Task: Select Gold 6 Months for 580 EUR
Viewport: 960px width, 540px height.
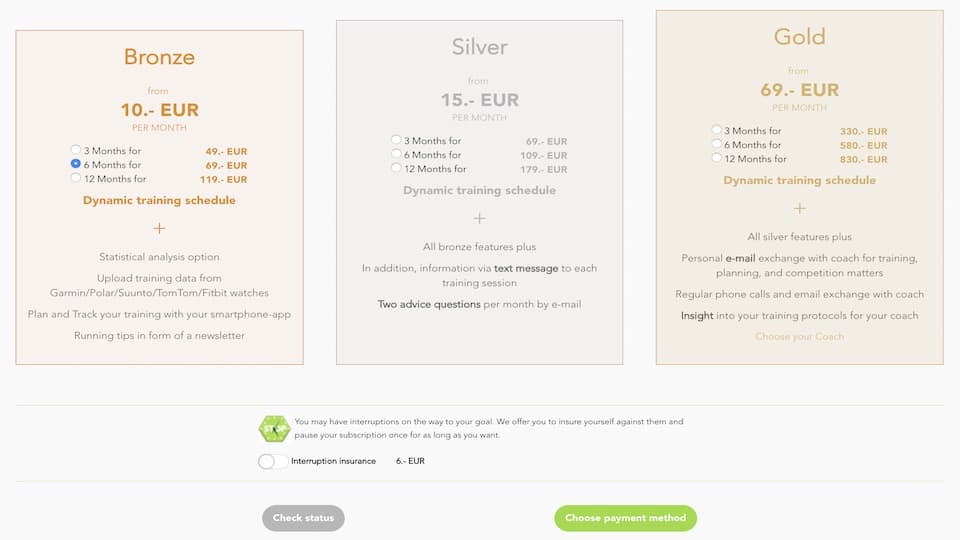Action: click(x=716, y=143)
